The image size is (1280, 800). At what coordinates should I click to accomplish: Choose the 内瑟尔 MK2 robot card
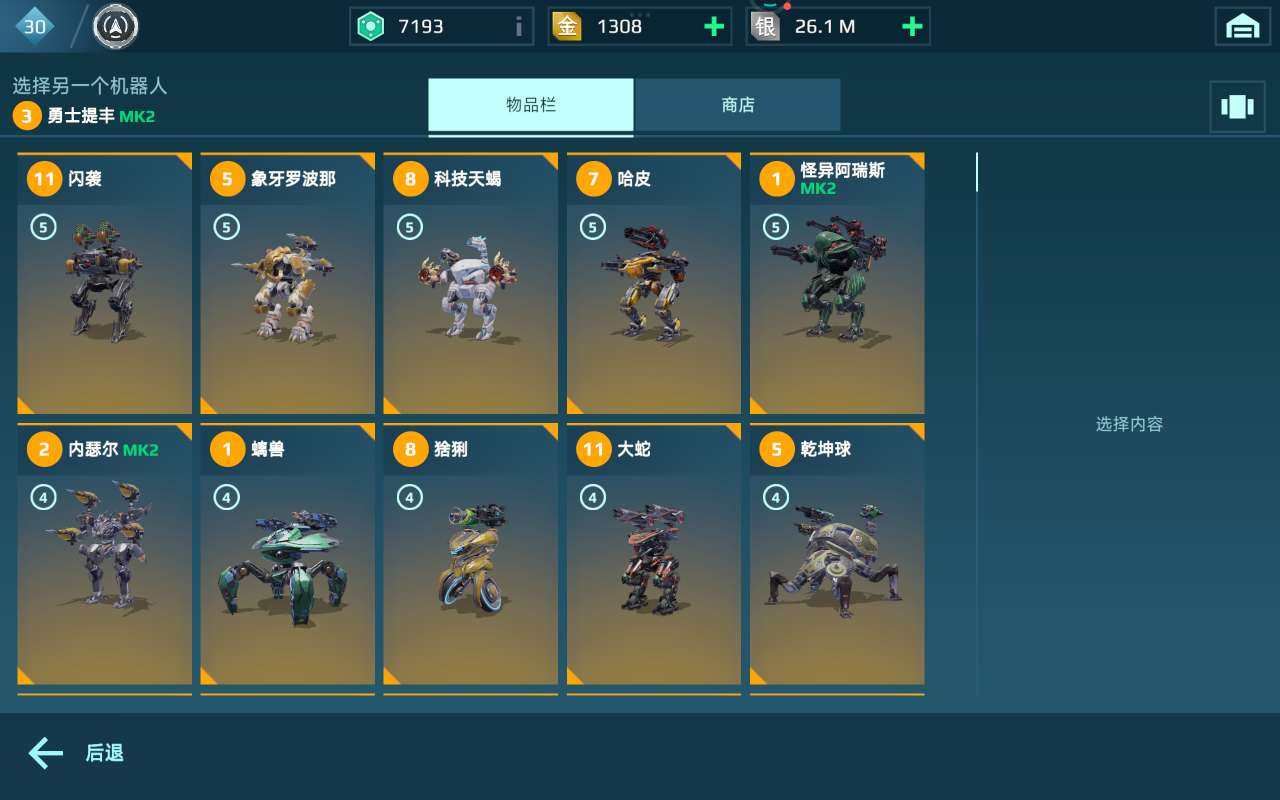point(105,554)
